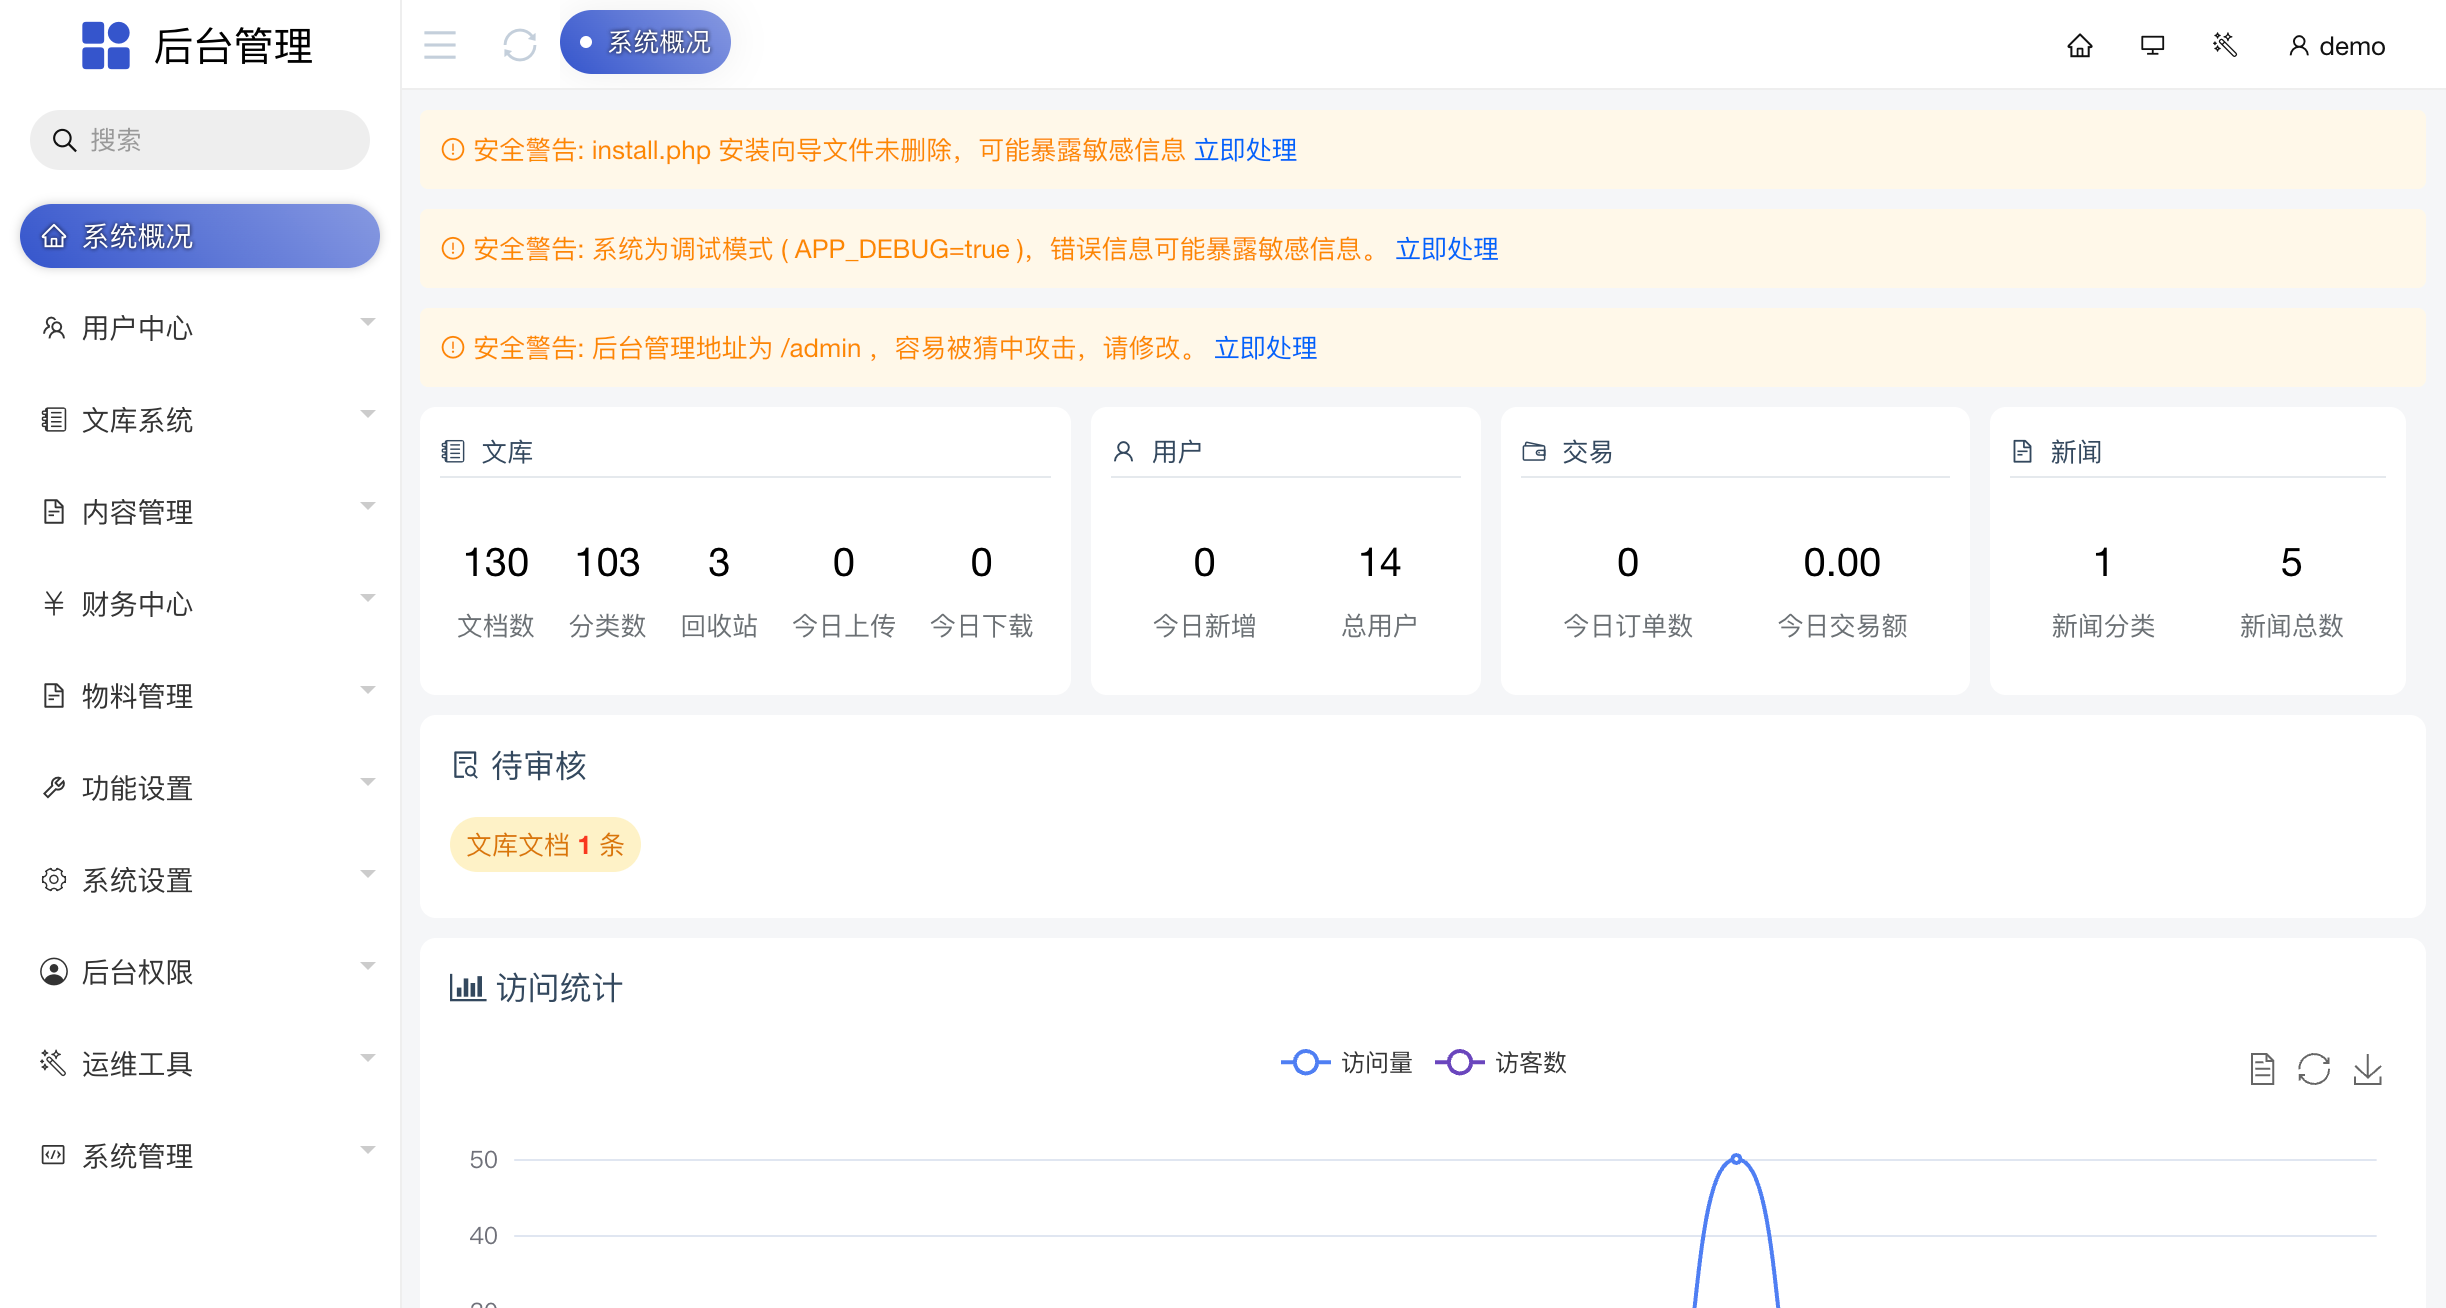The width and height of the screenshot is (2446, 1308).
Task: Click the 文库文档 1 条 pending review badge
Action: coord(545,844)
